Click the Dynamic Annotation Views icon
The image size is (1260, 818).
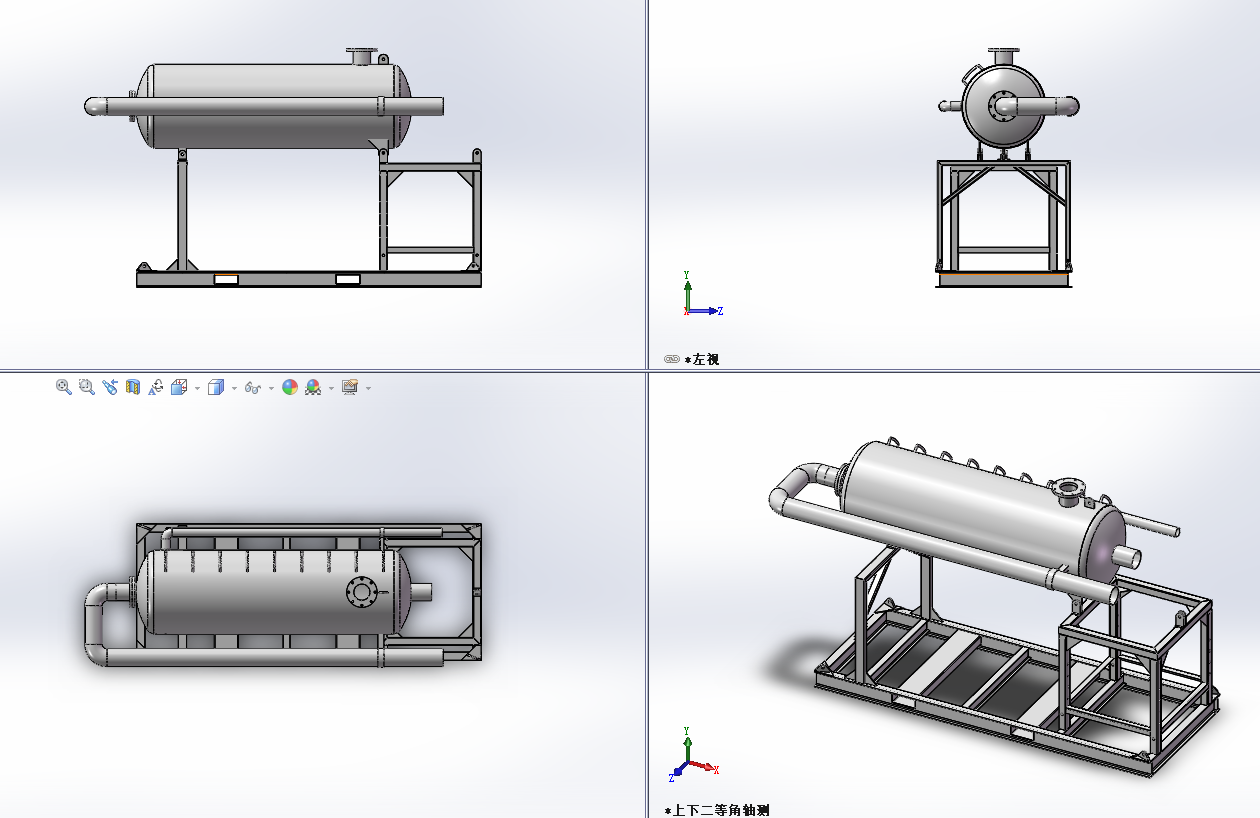tap(156, 387)
